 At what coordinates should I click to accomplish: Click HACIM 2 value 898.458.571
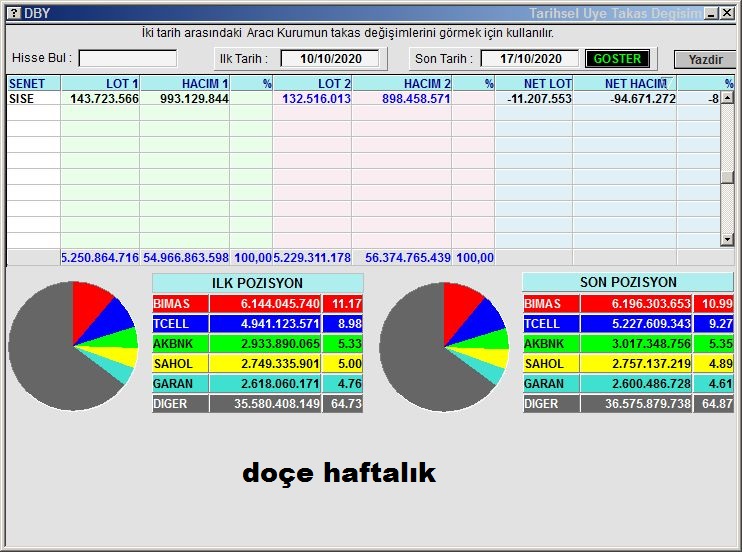416,98
